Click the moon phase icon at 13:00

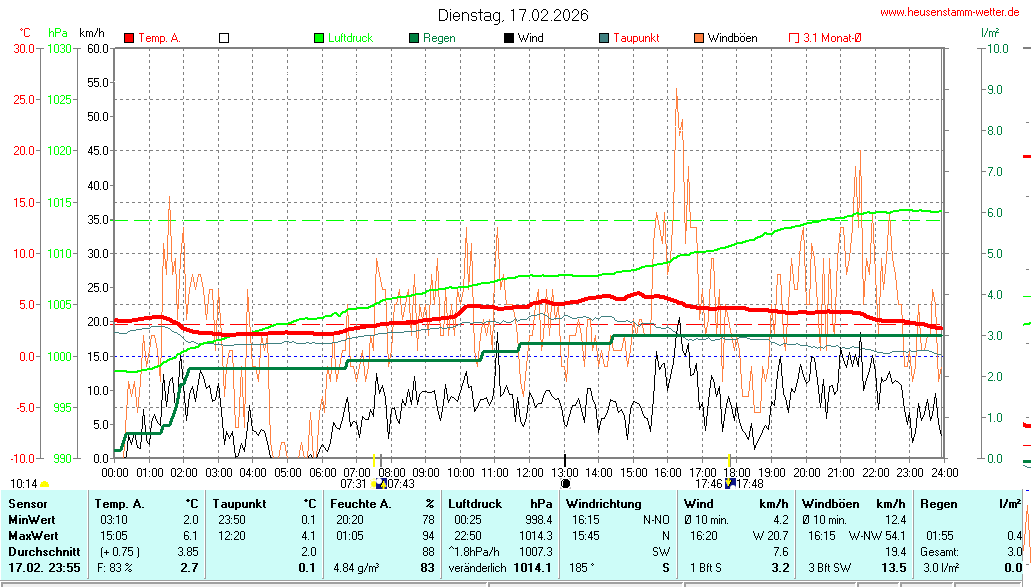[x=565, y=483]
